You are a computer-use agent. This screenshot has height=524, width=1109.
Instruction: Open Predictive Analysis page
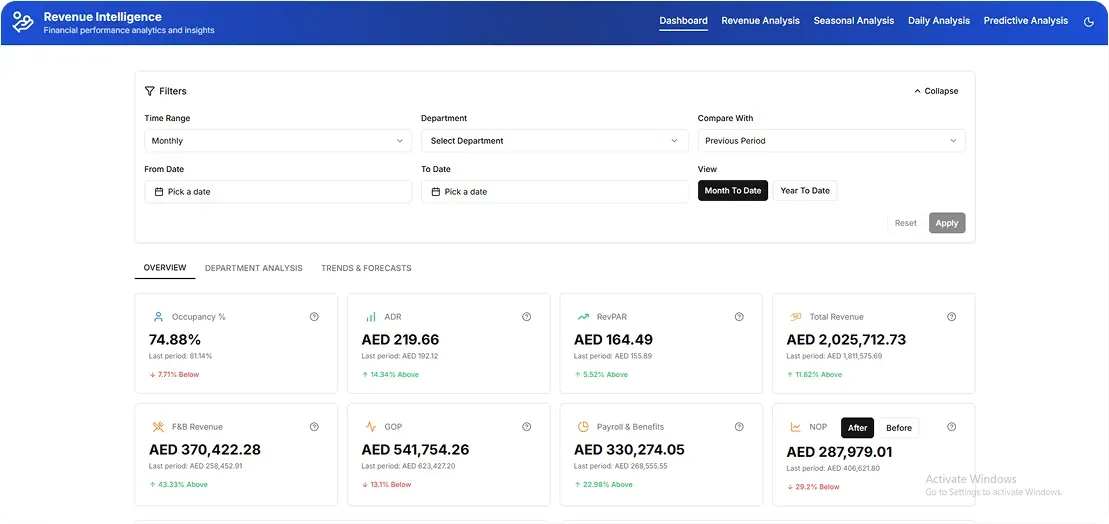coord(1026,21)
